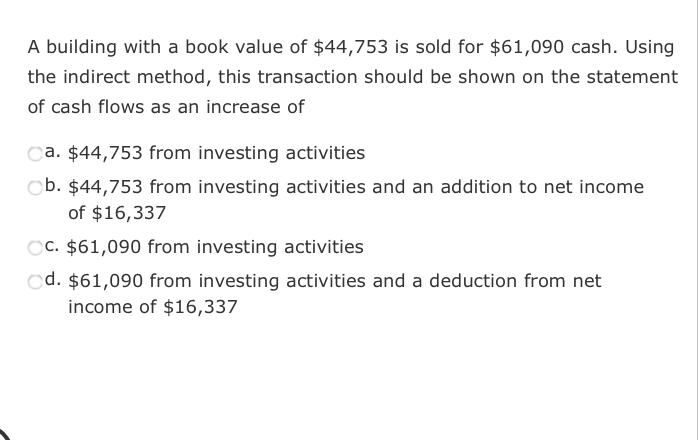The width and height of the screenshot is (698, 440).
Task: Click answer text '$44,753 from investing activities' in option a
Action: [215, 154]
